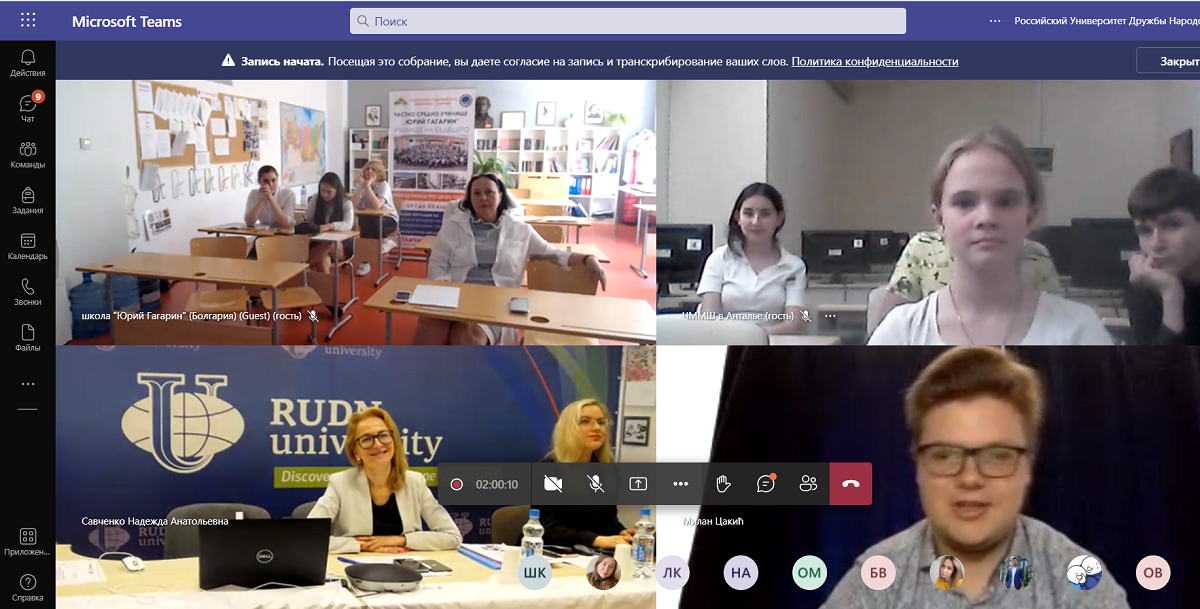The width and height of the screenshot is (1200, 609).
Task: Click the Милан Цакић name label
Action: (x=714, y=521)
